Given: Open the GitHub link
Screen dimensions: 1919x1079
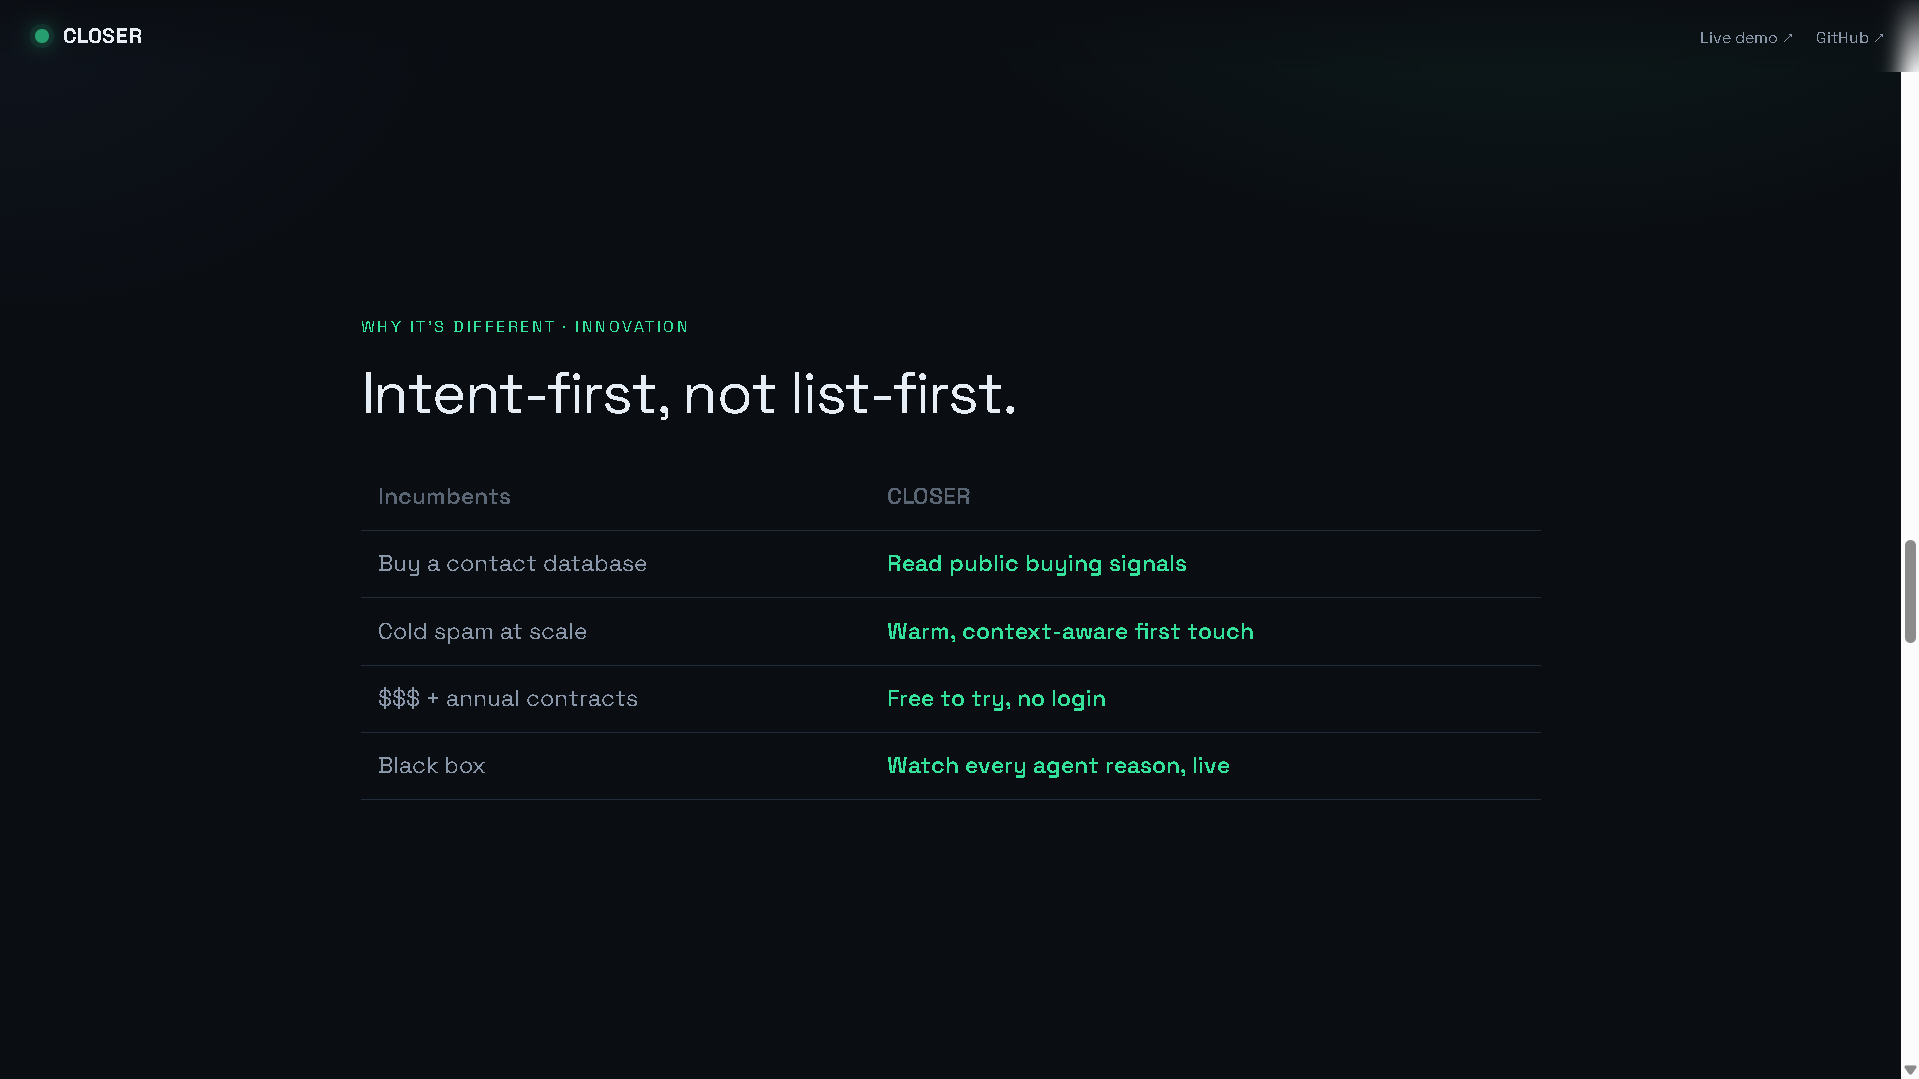Looking at the screenshot, I should point(1849,38).
